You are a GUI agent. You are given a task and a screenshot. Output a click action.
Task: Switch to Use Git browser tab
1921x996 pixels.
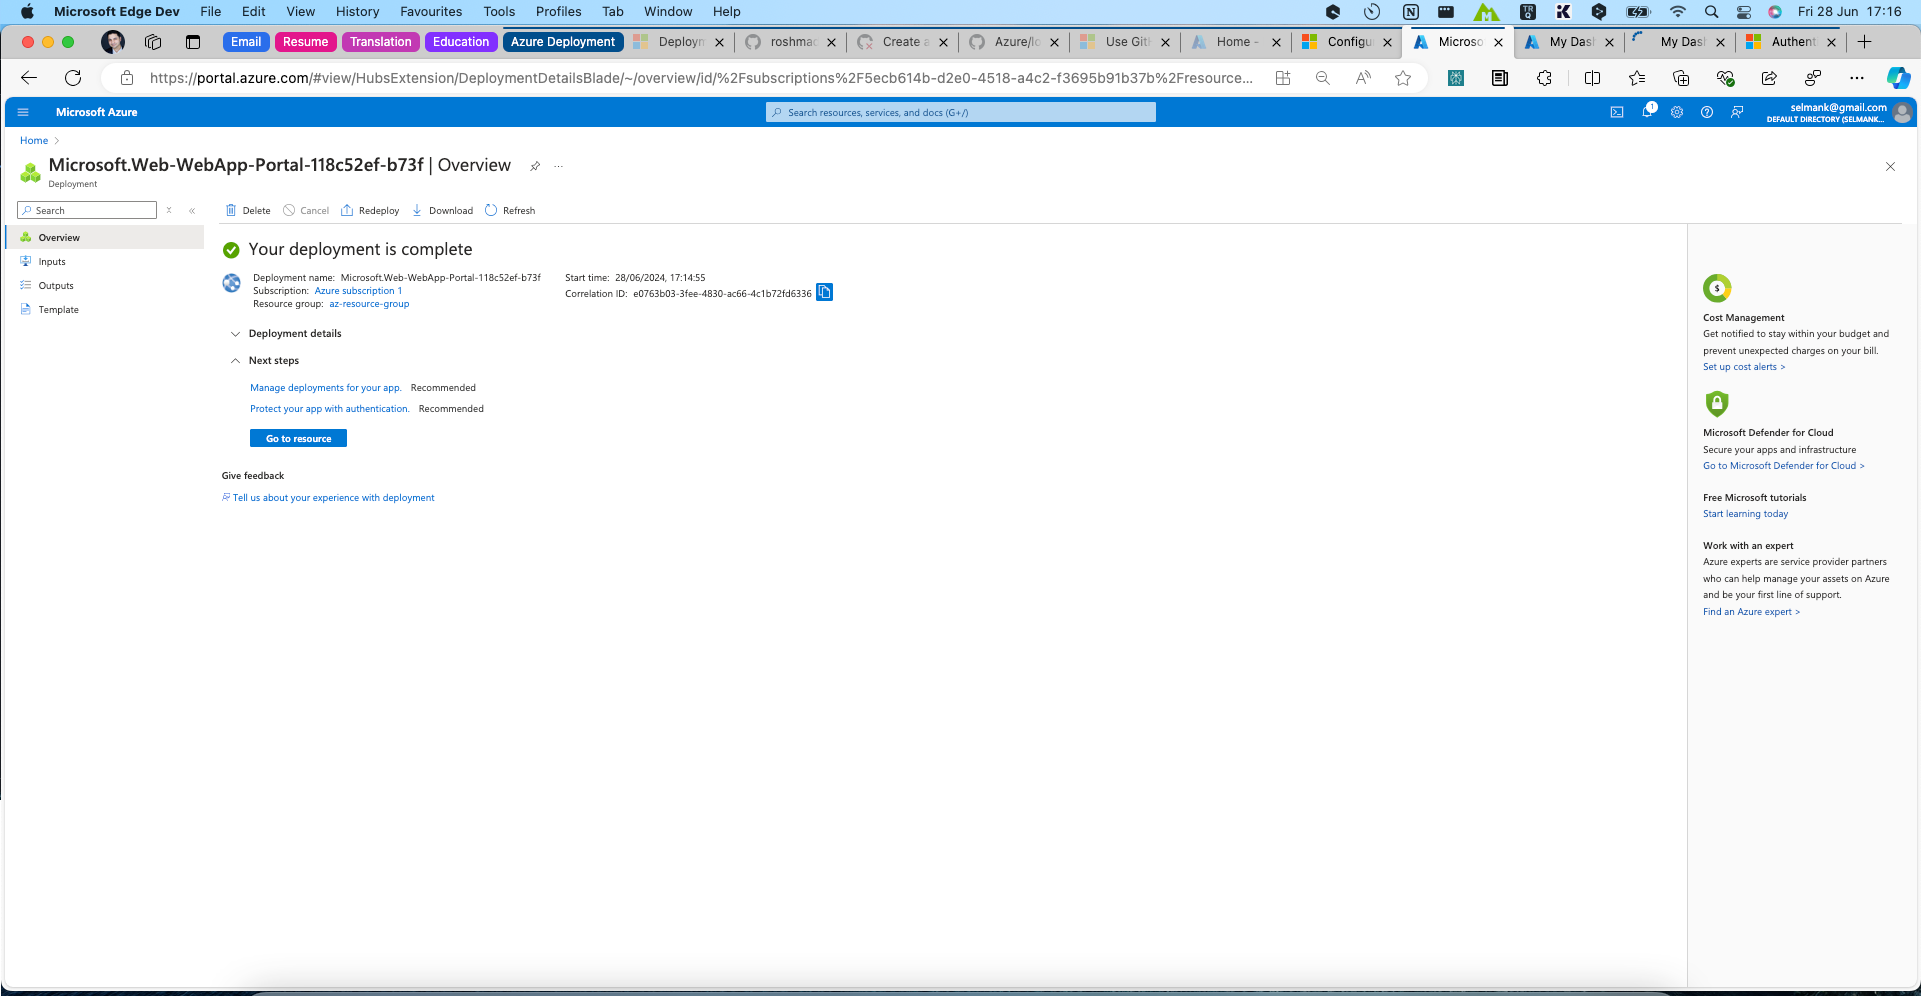(x=1124, y=42)
